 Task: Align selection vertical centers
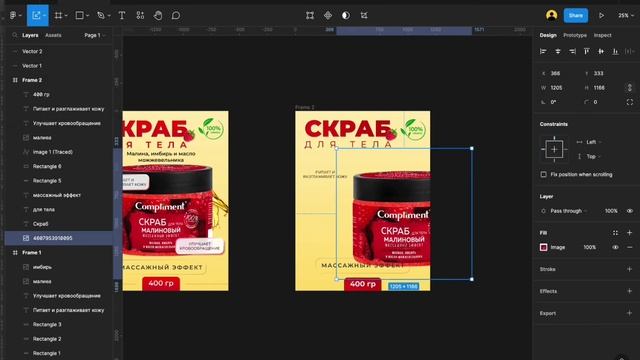click(601, 51)
